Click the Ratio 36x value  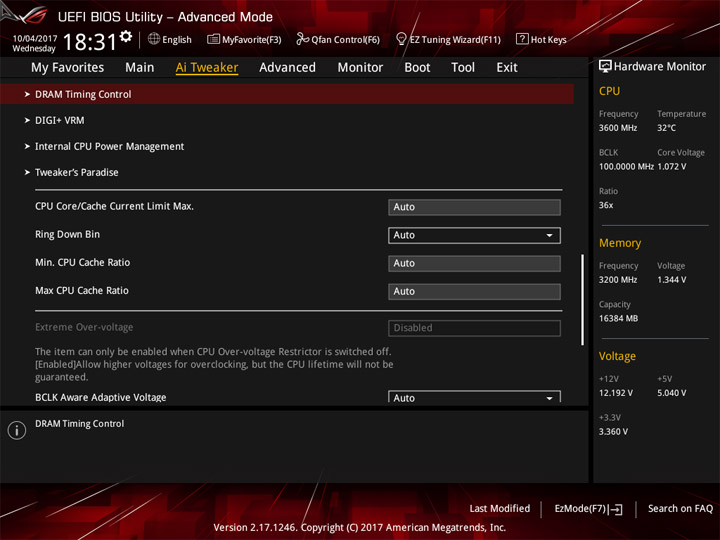606,205
